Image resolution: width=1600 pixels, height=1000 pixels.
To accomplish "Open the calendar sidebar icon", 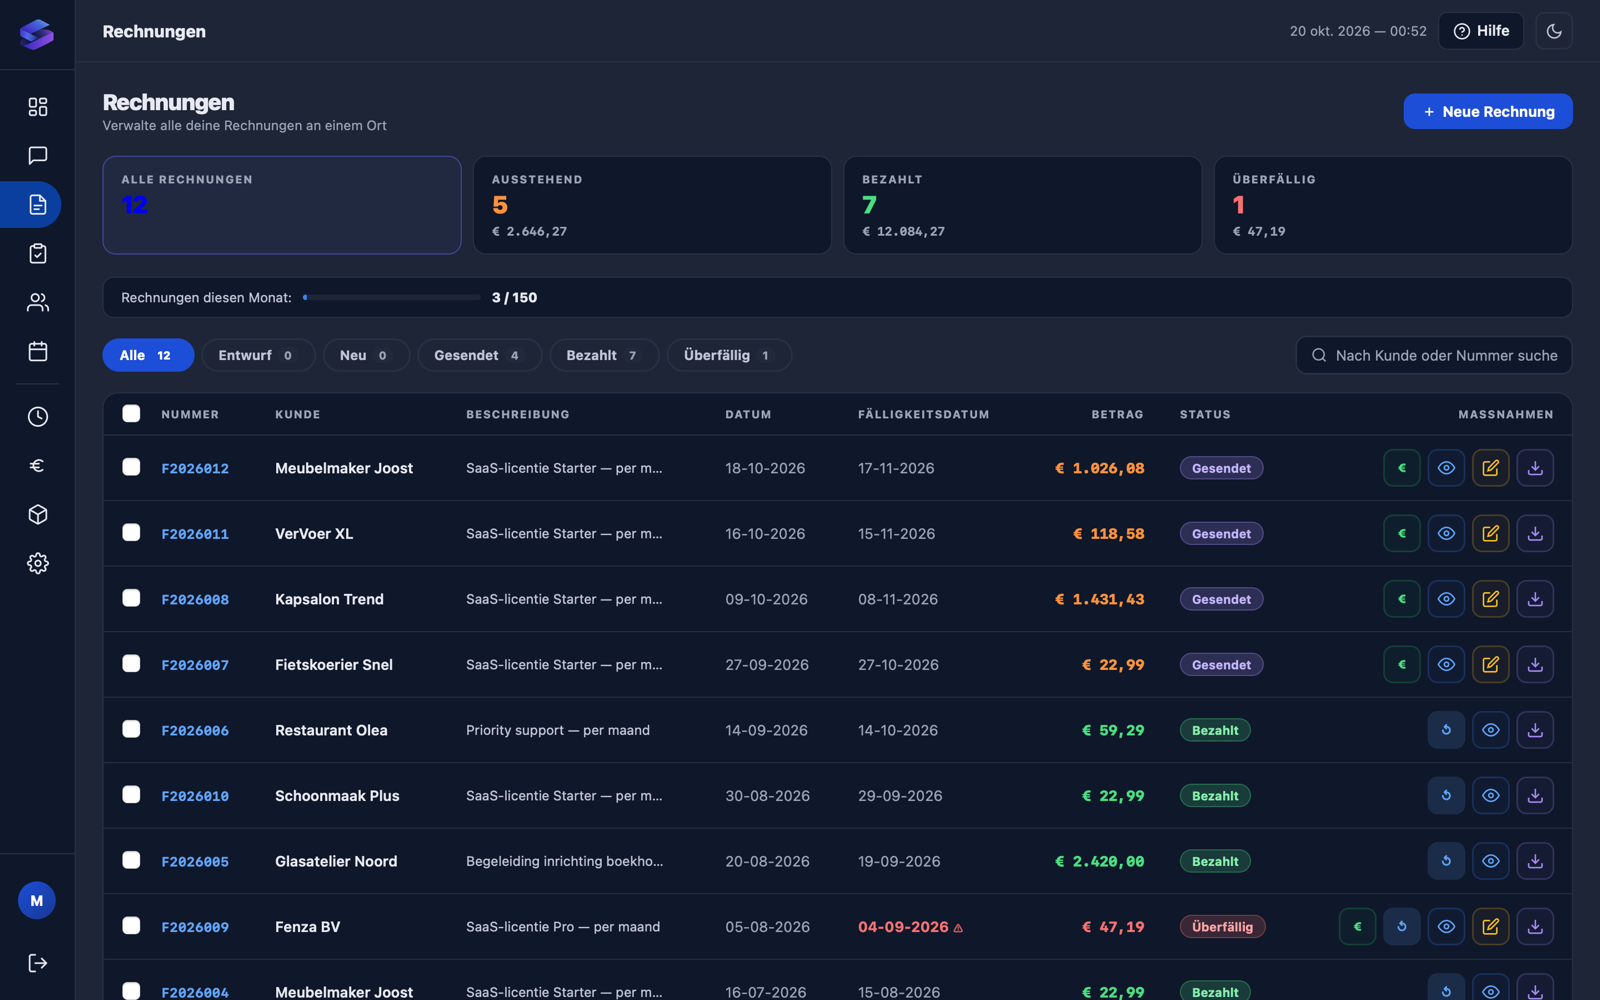I will click(x=38, y=351).
